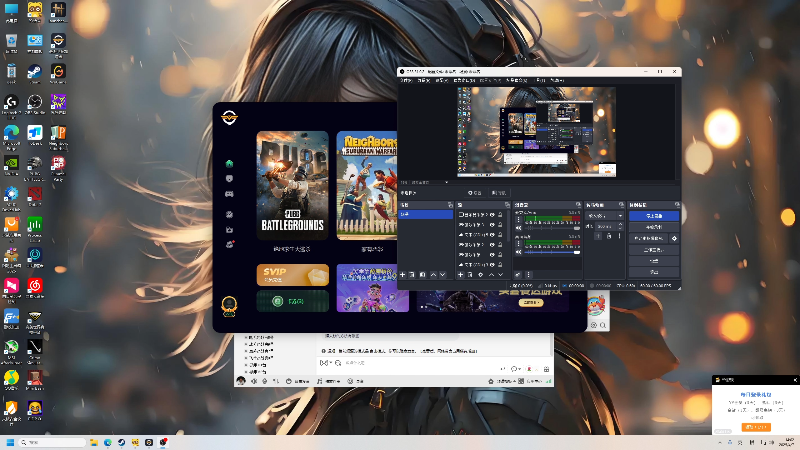
Task: Hide the second source via eye icon
Action: pos(492,225)
